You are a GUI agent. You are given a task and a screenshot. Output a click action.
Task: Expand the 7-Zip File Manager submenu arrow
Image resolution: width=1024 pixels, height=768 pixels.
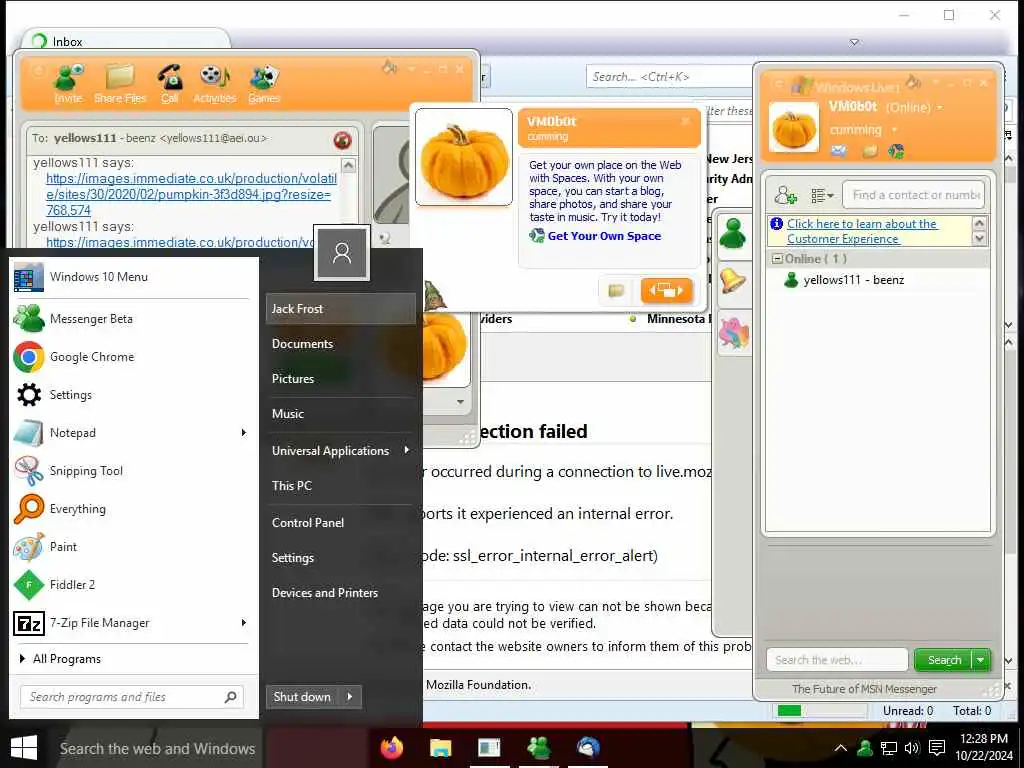click(x=244, y=622)
